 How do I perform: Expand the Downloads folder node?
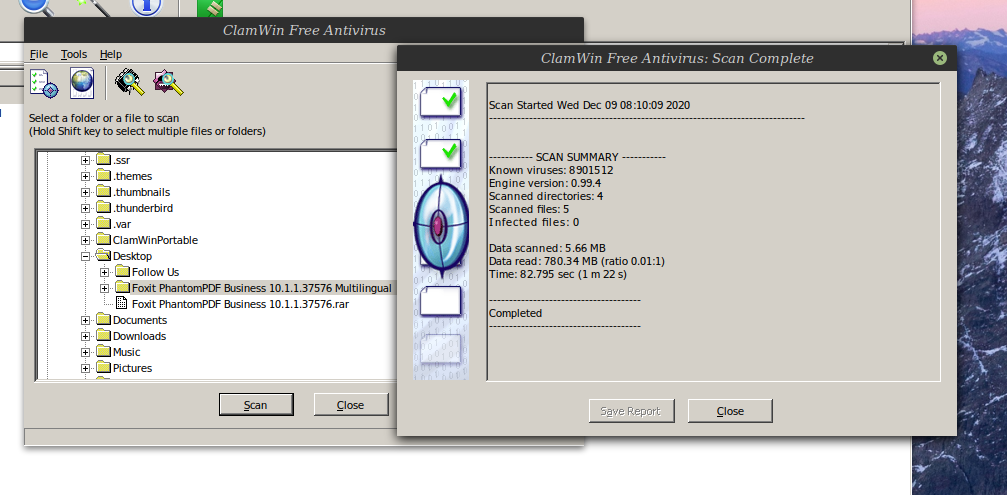click(x=85, y=336)
